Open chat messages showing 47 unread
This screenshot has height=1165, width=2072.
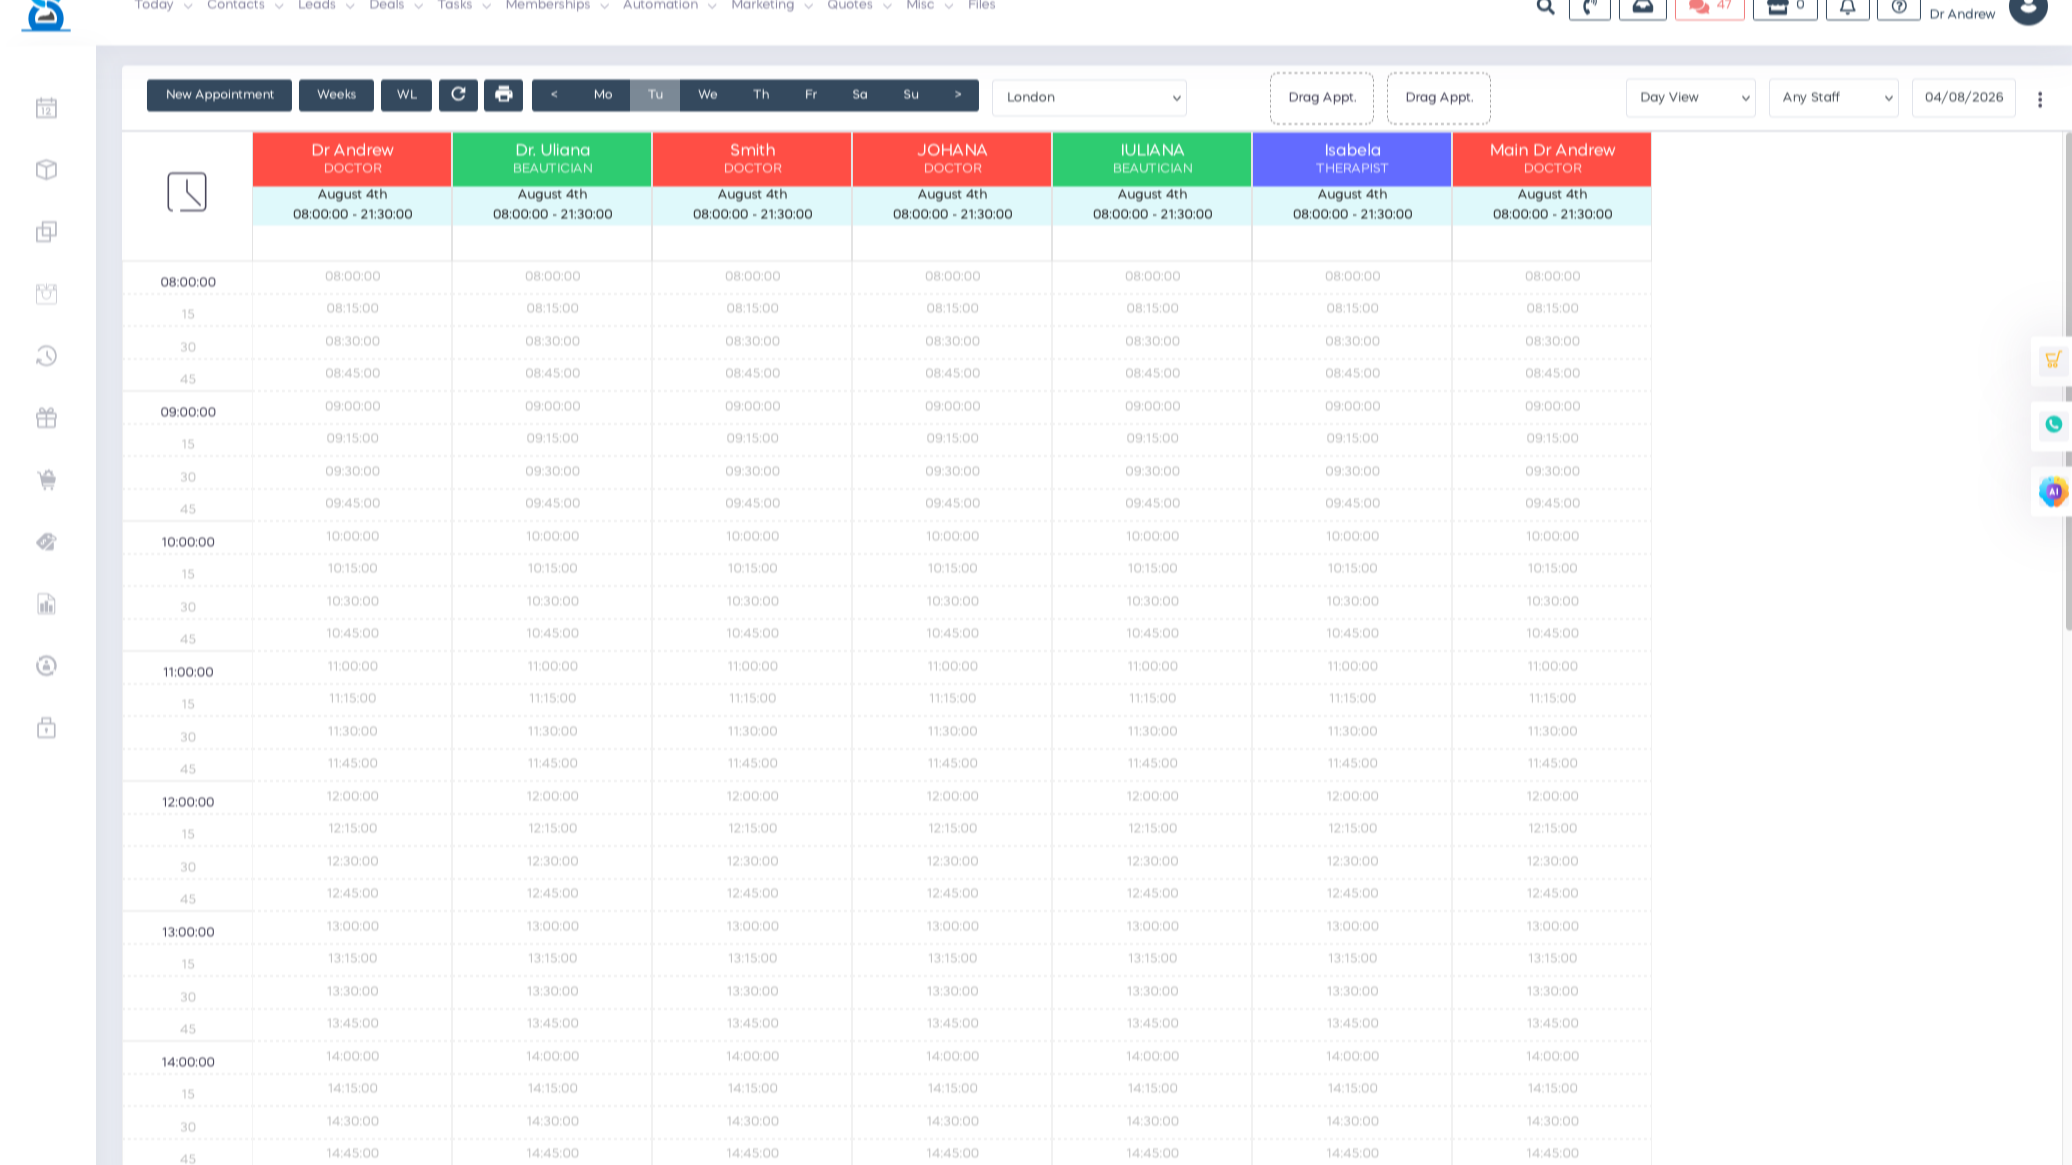1710,8
